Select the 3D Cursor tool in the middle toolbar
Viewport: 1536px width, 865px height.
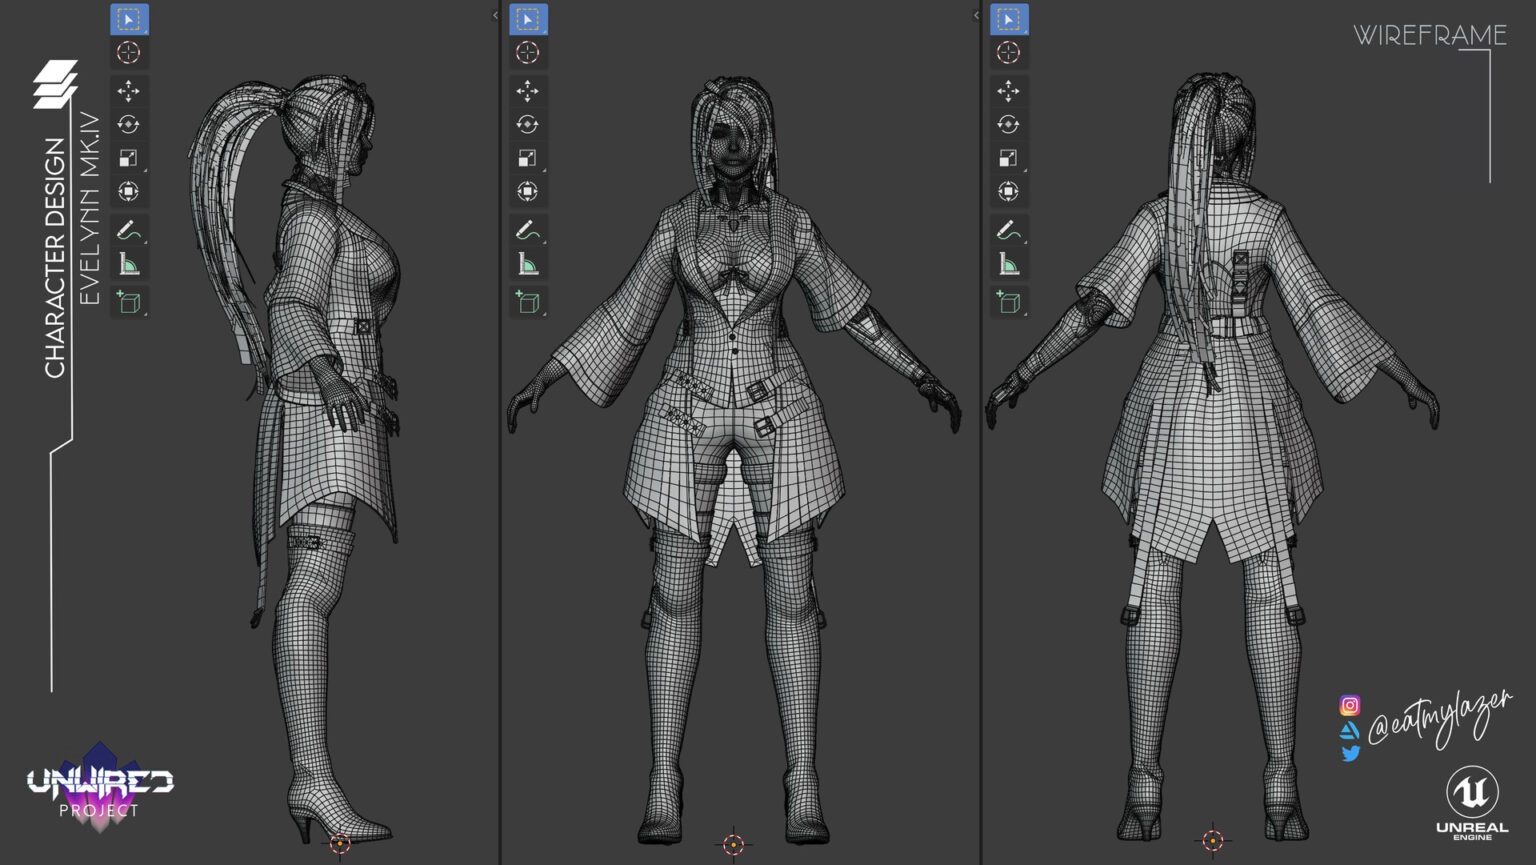(x=528, y=53)
